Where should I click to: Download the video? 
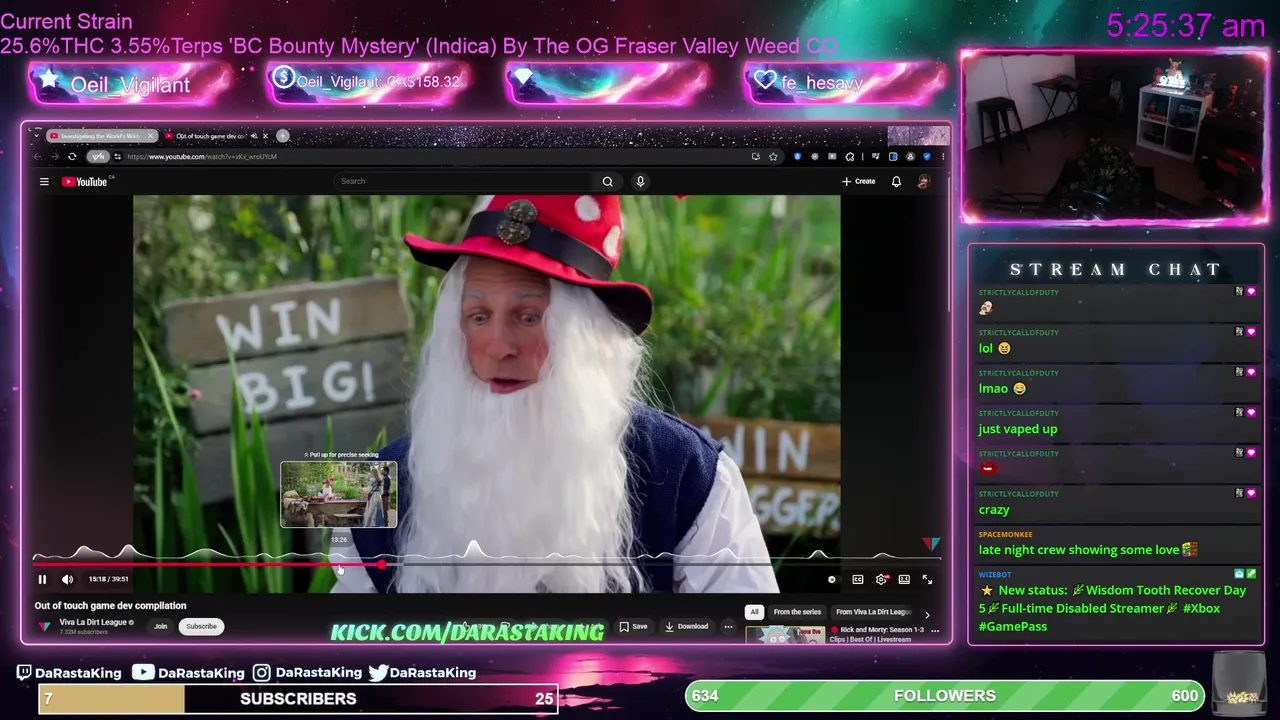click(x=687, y=626)
